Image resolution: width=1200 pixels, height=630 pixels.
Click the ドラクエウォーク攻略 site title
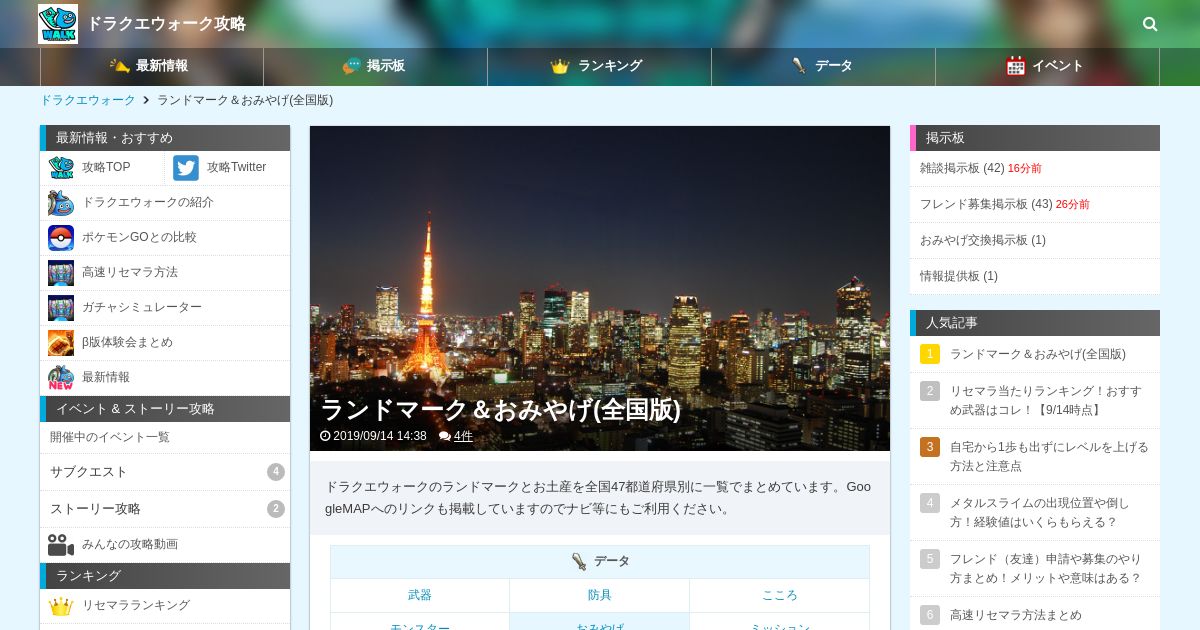166,24
